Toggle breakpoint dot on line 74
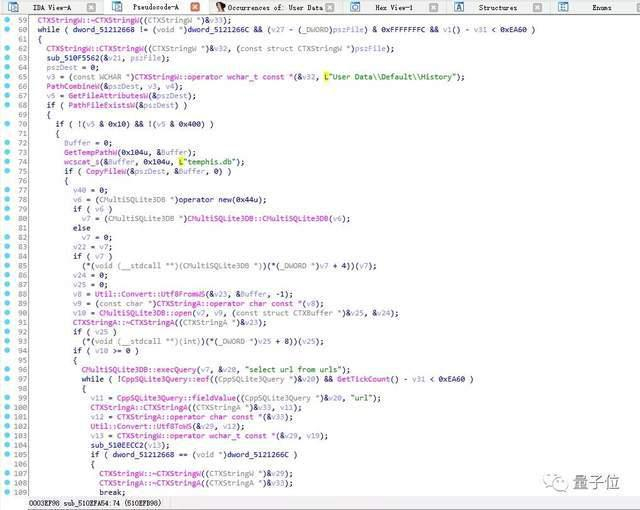 [x=7, y=162]
